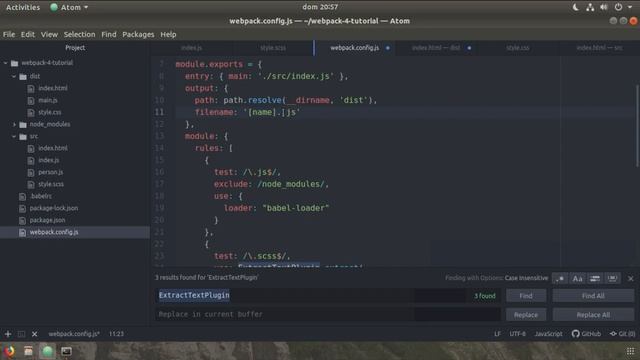The image size is (640, 360).
Task: Open the Help menu
Action: [168, 34]
